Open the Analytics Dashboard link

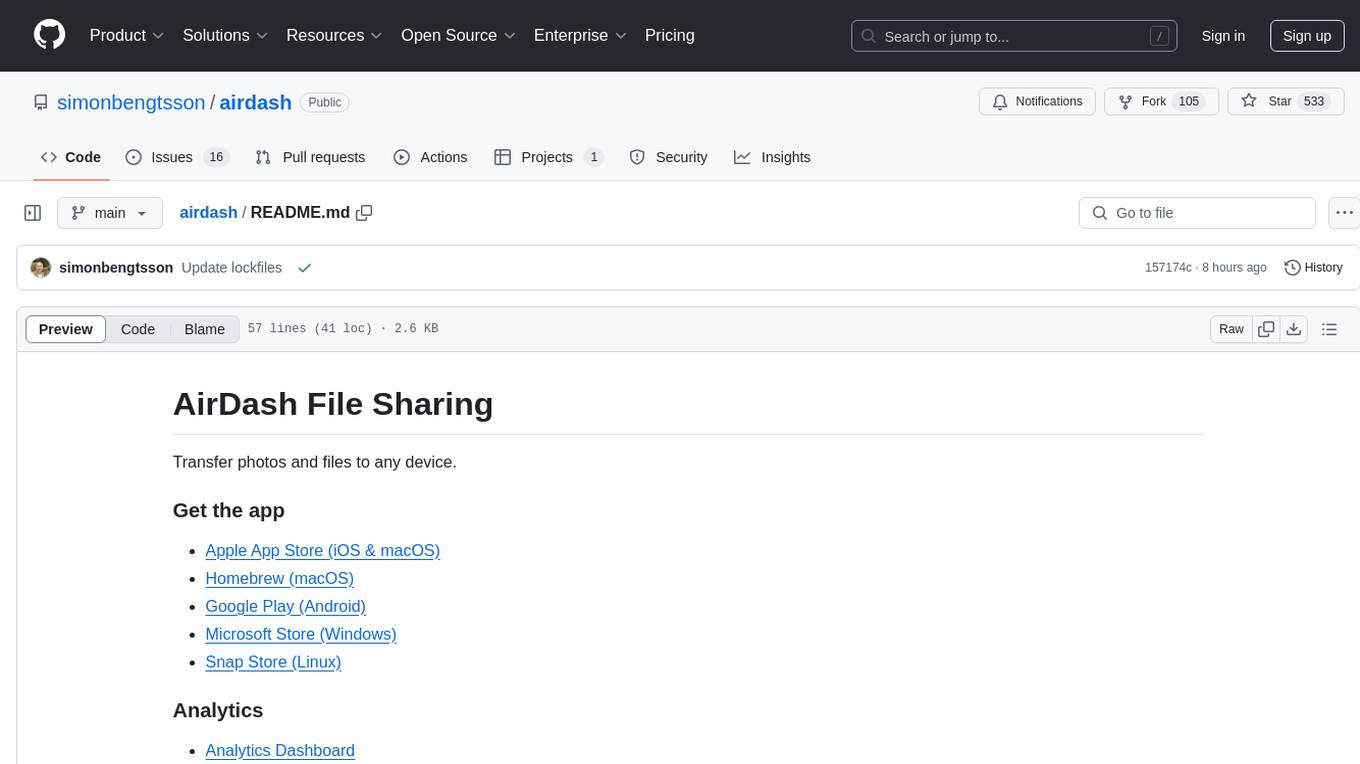280,750
